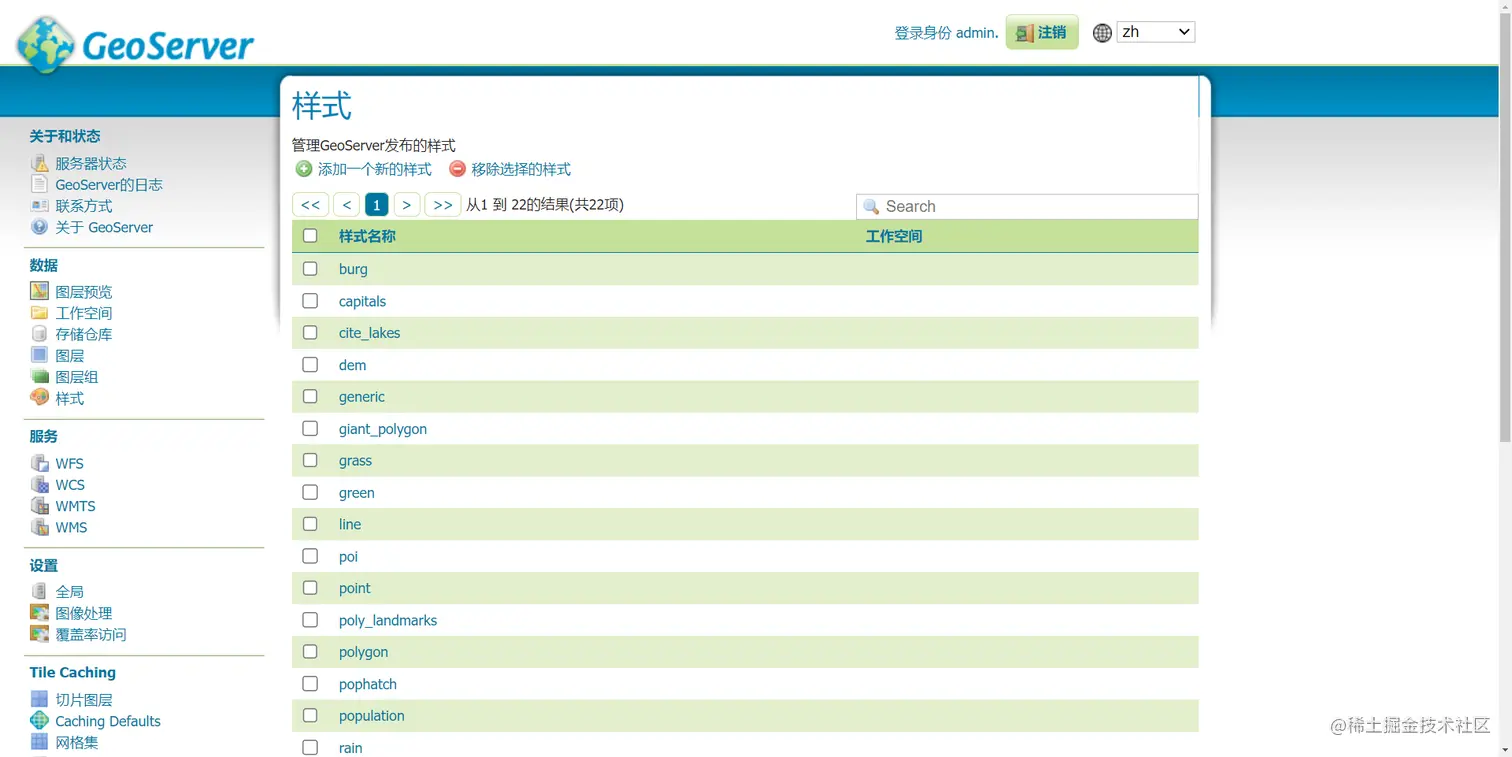Screen dimensions: 1512x757
Task: Check the box for capitals style
Action: pos(310,300)
